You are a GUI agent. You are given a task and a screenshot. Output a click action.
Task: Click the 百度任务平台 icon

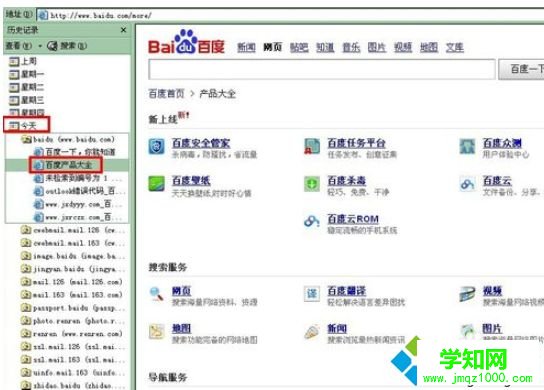(312, 146)
